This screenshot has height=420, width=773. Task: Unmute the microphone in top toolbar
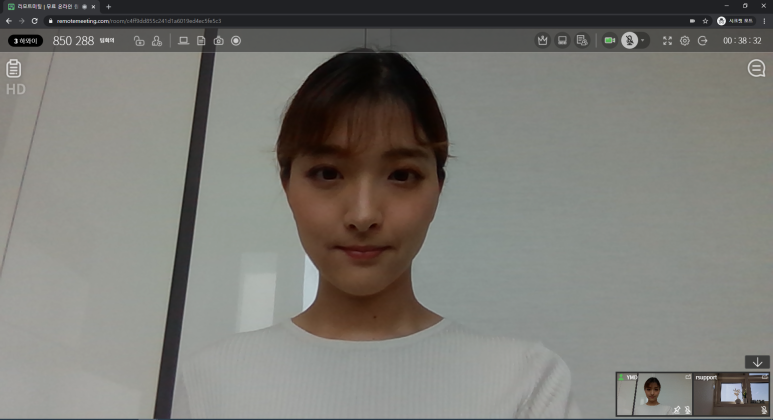630,40
